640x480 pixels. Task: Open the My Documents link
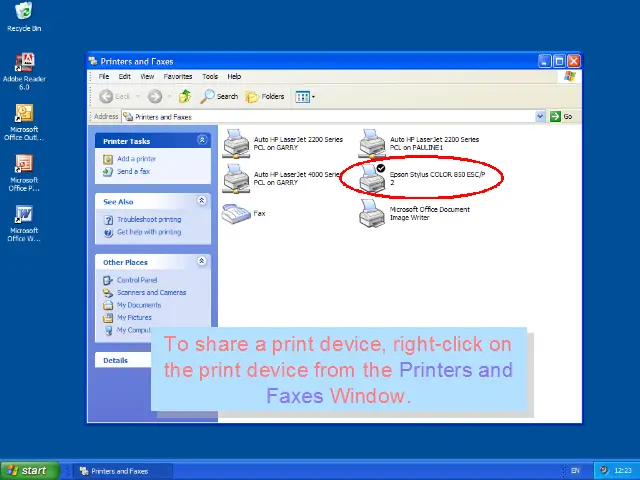[139, 305]
